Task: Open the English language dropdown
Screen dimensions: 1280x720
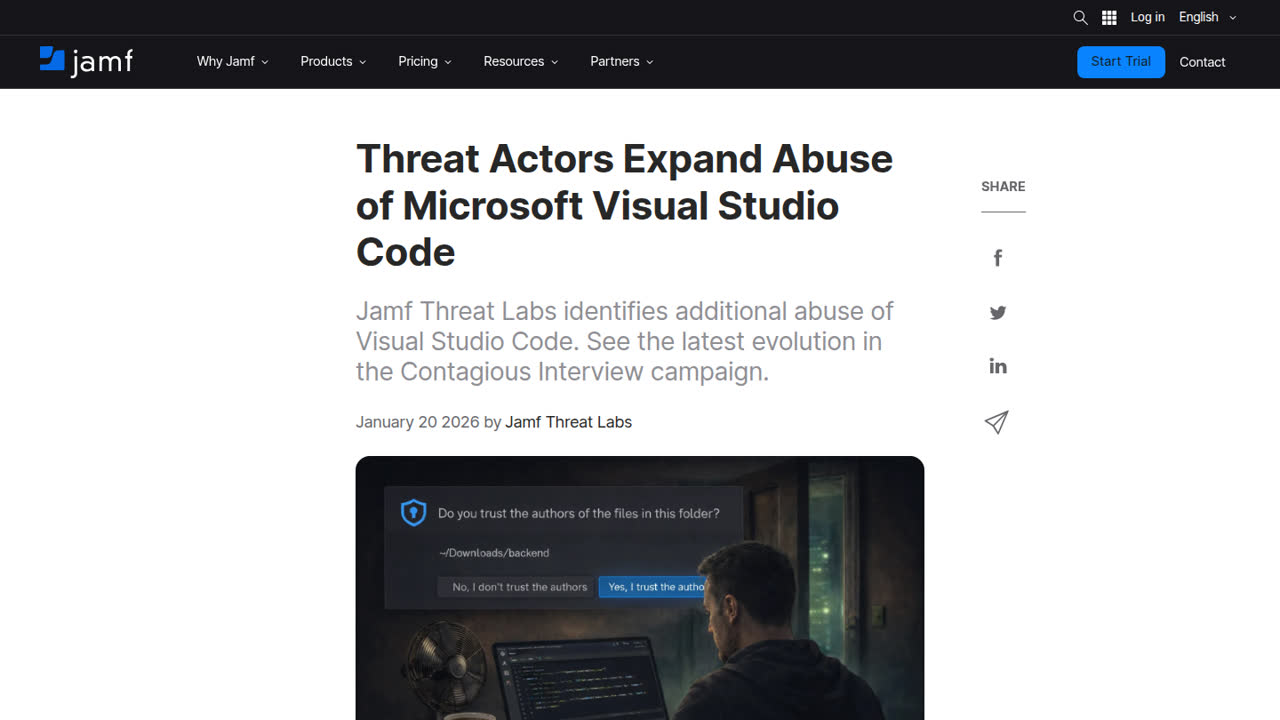Action: [x=1208, y=17]
